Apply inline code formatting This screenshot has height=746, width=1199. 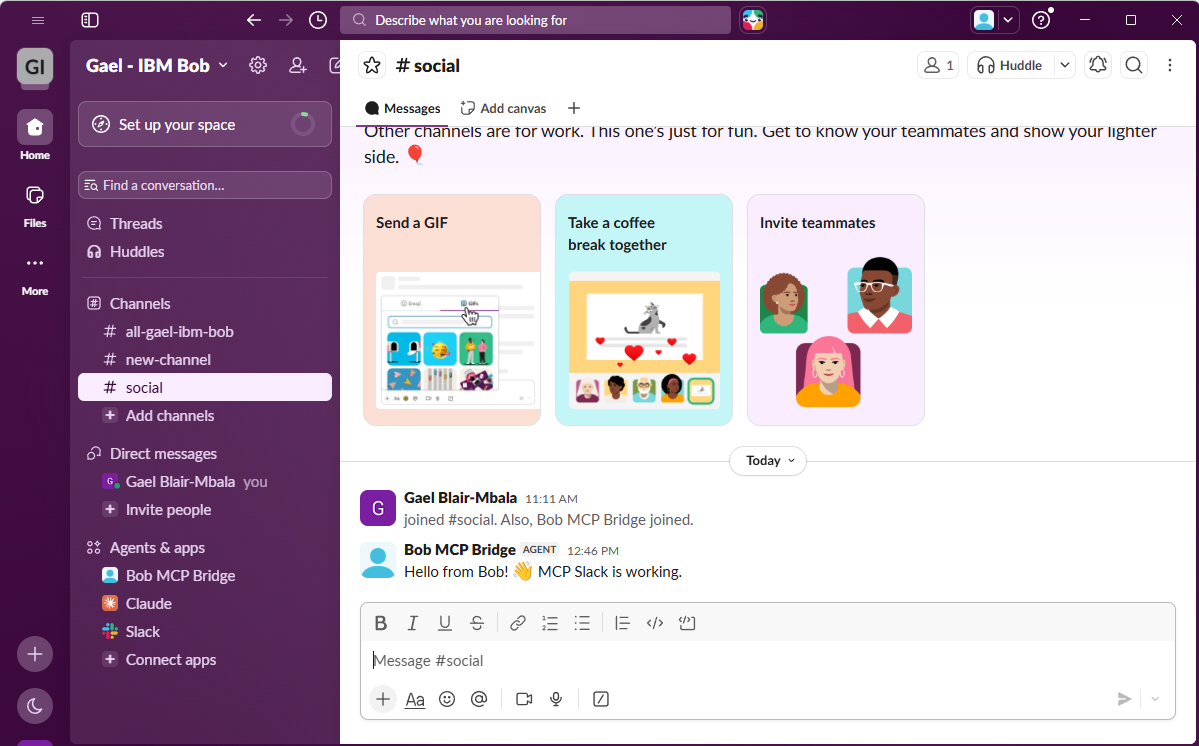(655, 623)
